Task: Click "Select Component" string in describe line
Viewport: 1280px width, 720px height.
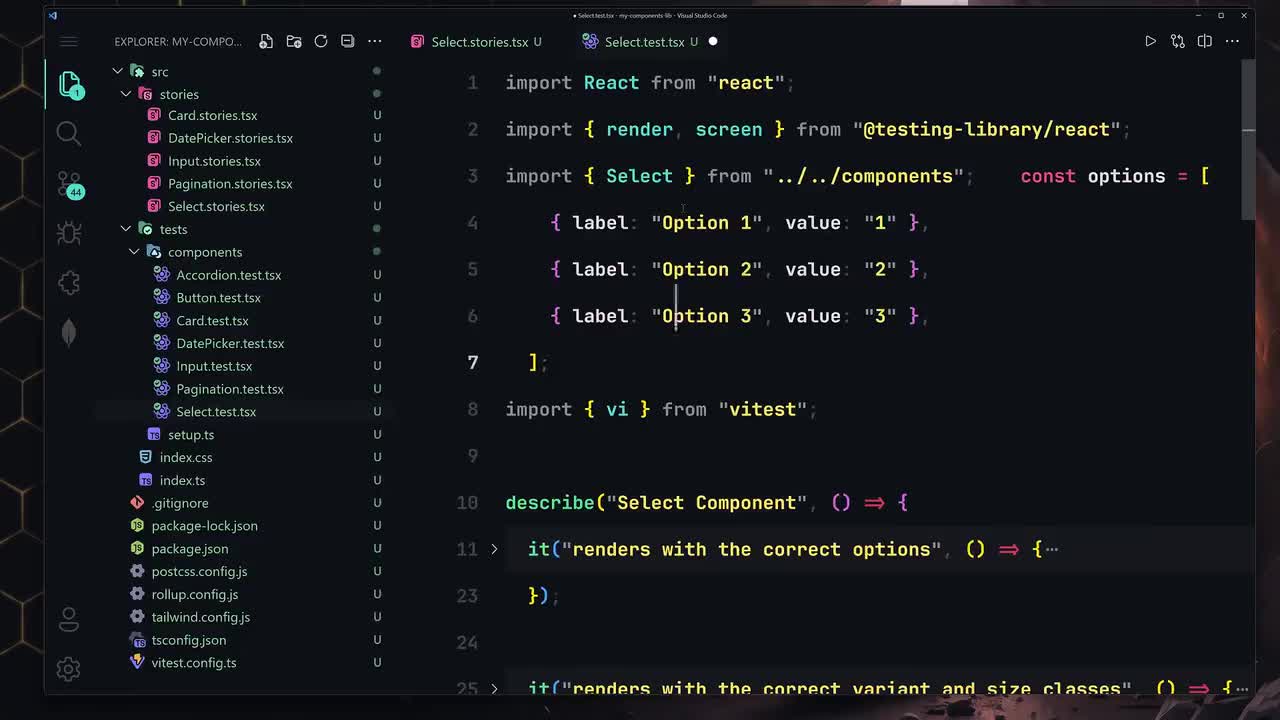Action: tap(706, 503)
